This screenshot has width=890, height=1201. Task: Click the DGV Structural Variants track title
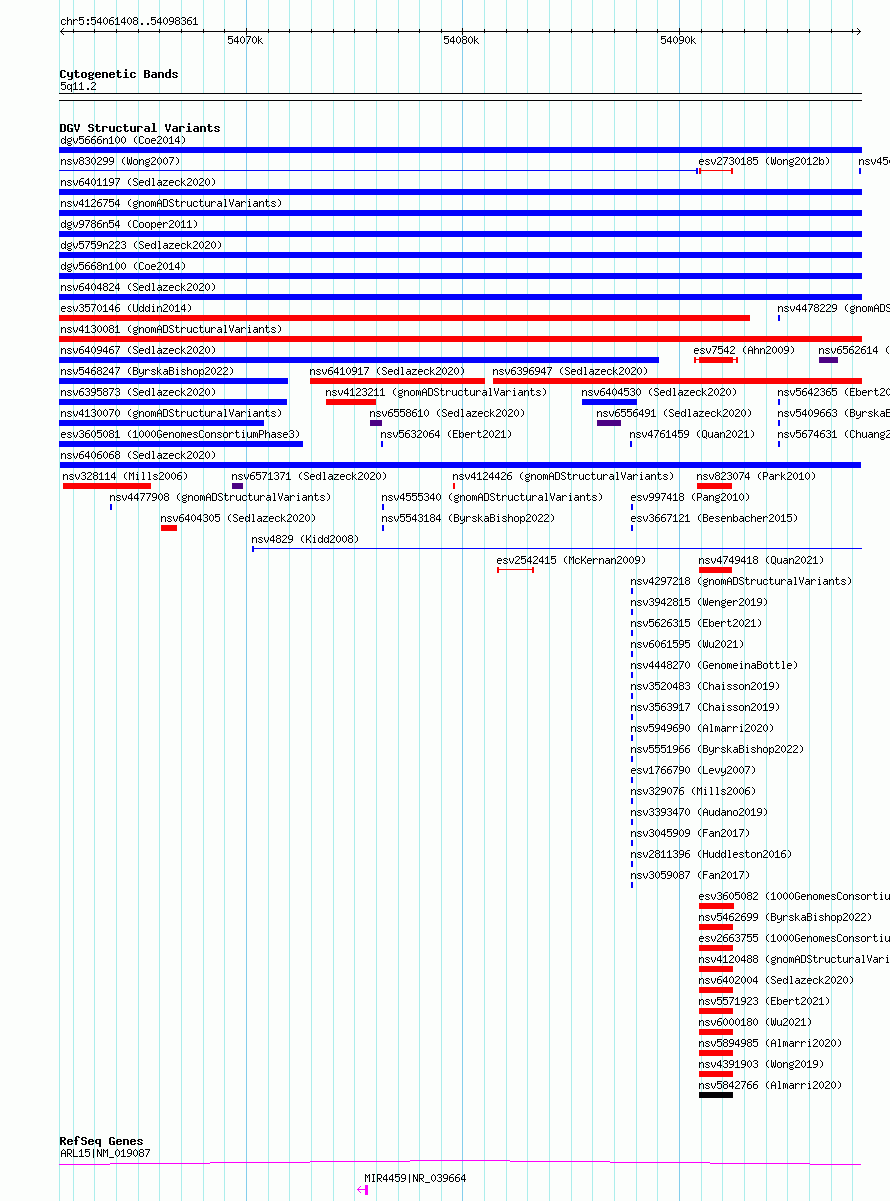(140, 128)
